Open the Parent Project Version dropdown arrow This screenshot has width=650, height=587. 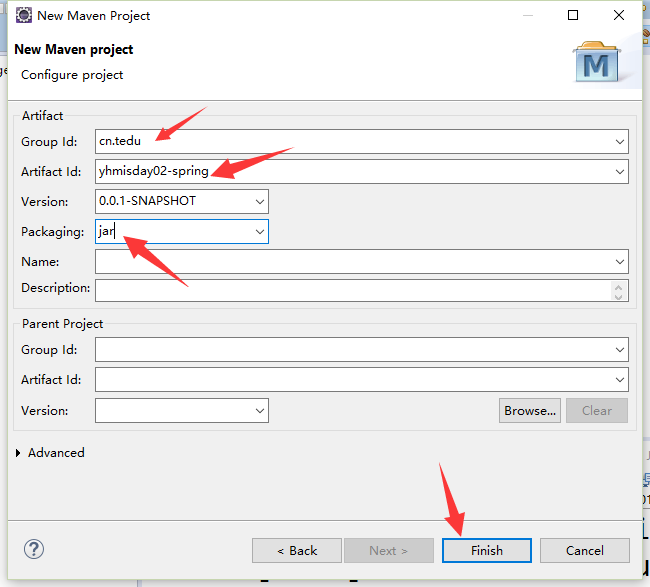260,411
